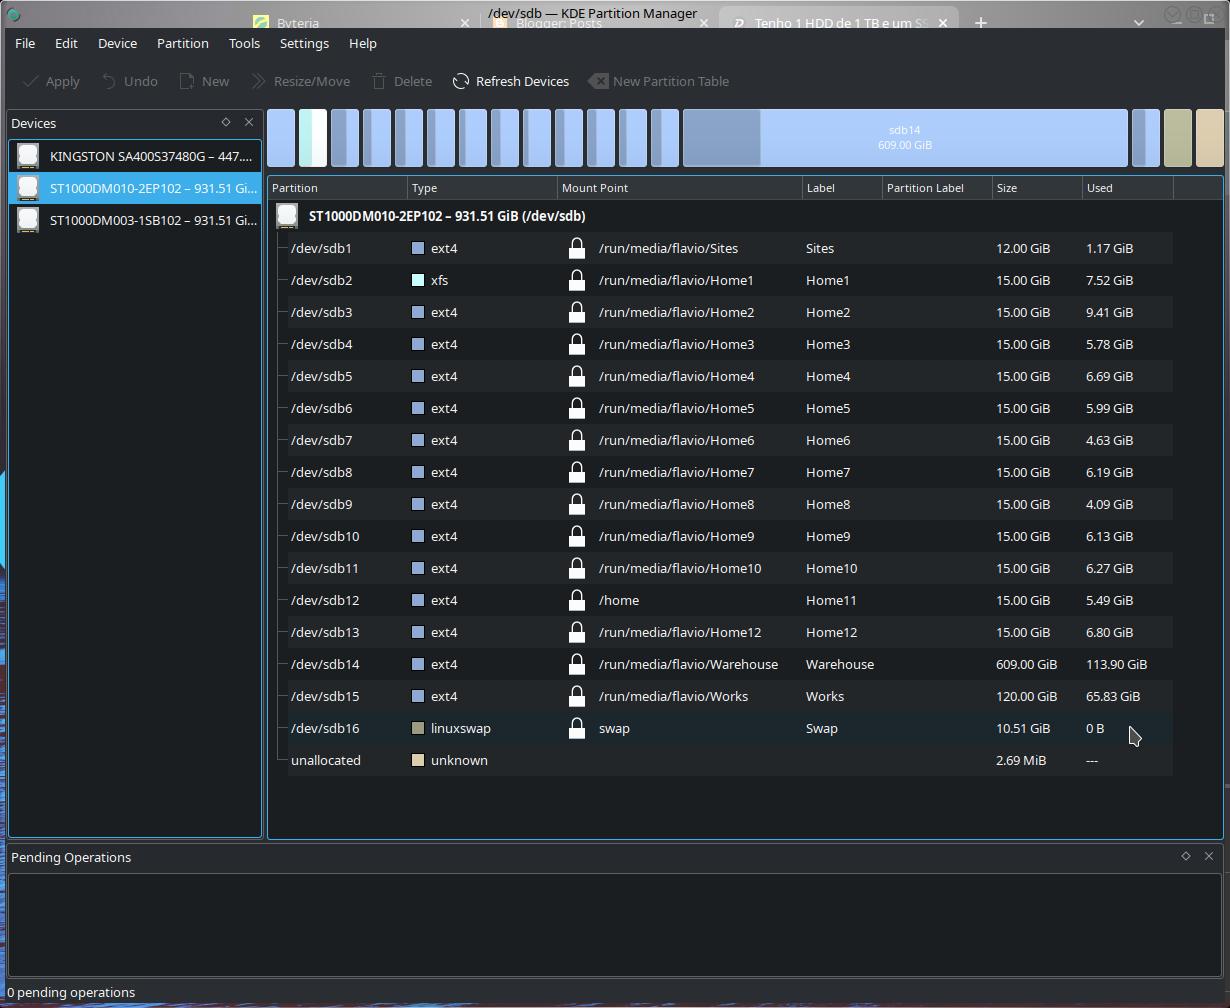This screenshot has width=1230, height=1008.
Task: Sort by Size column header
Action: click(x=1037, y=188)
